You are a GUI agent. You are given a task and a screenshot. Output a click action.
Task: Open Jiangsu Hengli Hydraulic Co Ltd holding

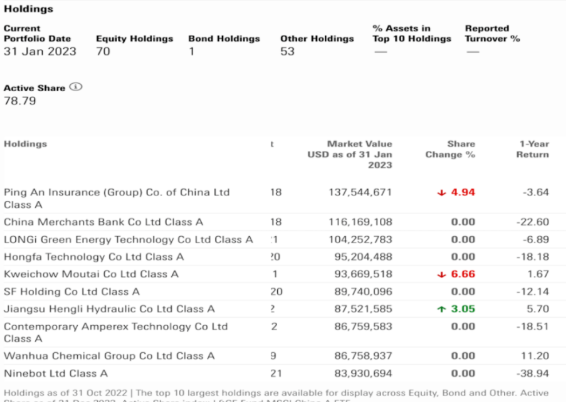pos(109,309)
